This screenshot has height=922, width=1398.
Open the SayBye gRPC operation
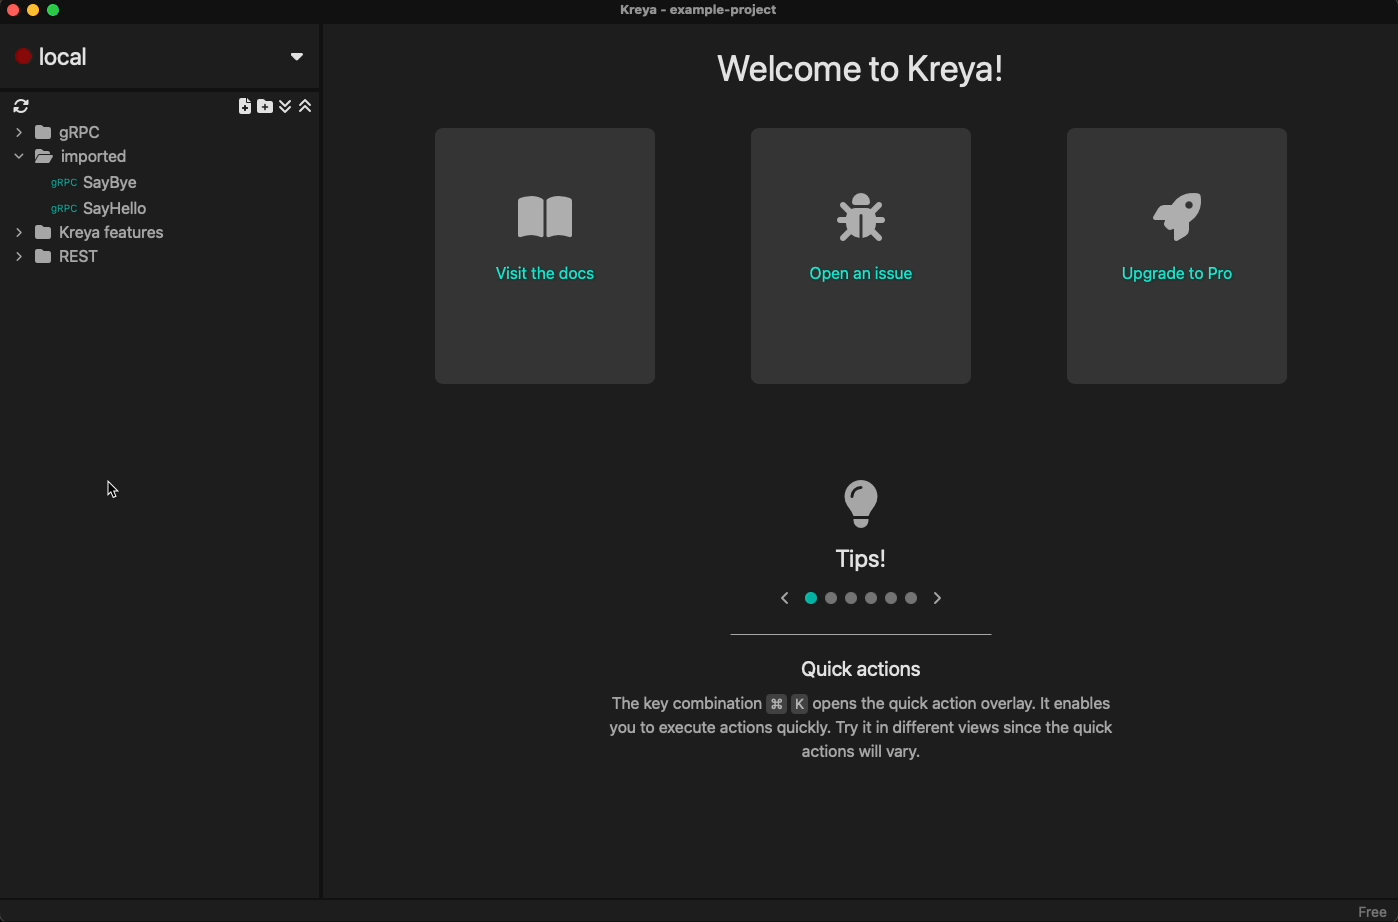110,183
